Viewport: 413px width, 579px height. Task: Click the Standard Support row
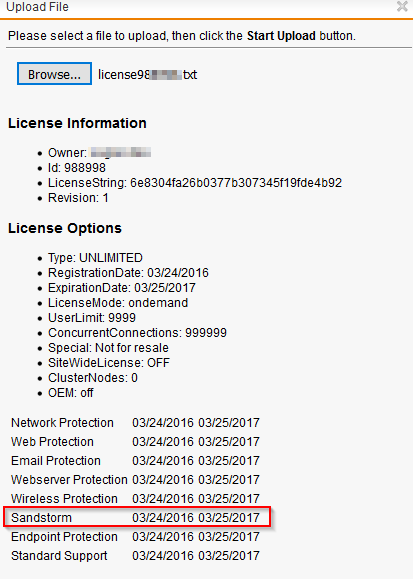click(x=135, y=556)
